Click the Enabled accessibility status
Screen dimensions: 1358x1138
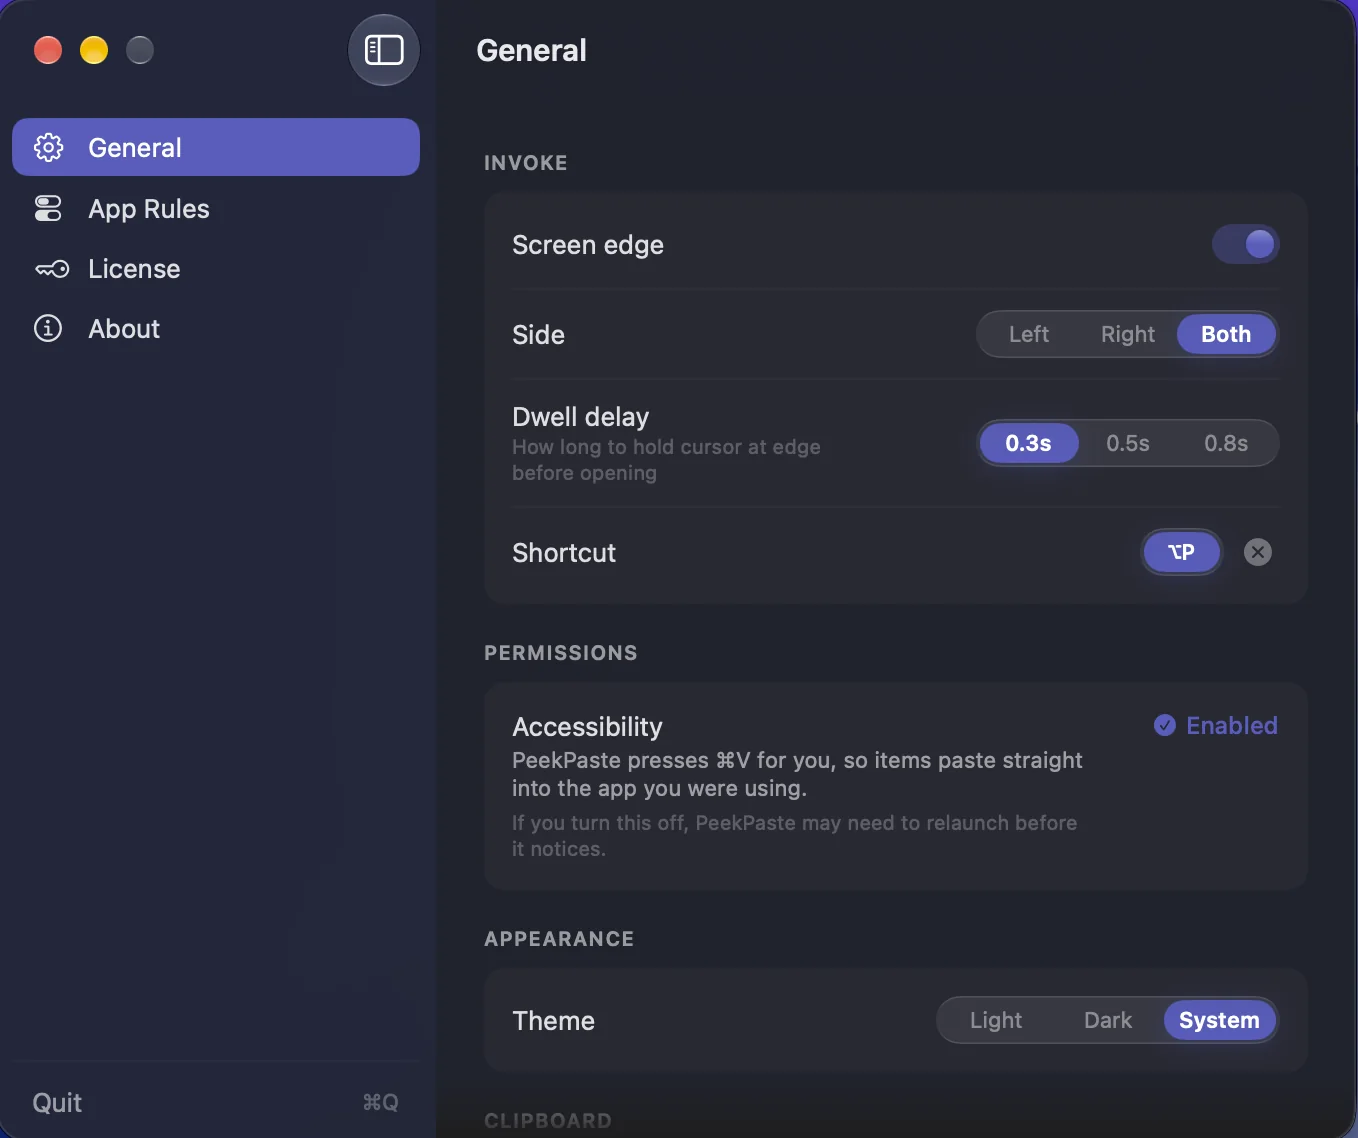(x=1216, y=725)
